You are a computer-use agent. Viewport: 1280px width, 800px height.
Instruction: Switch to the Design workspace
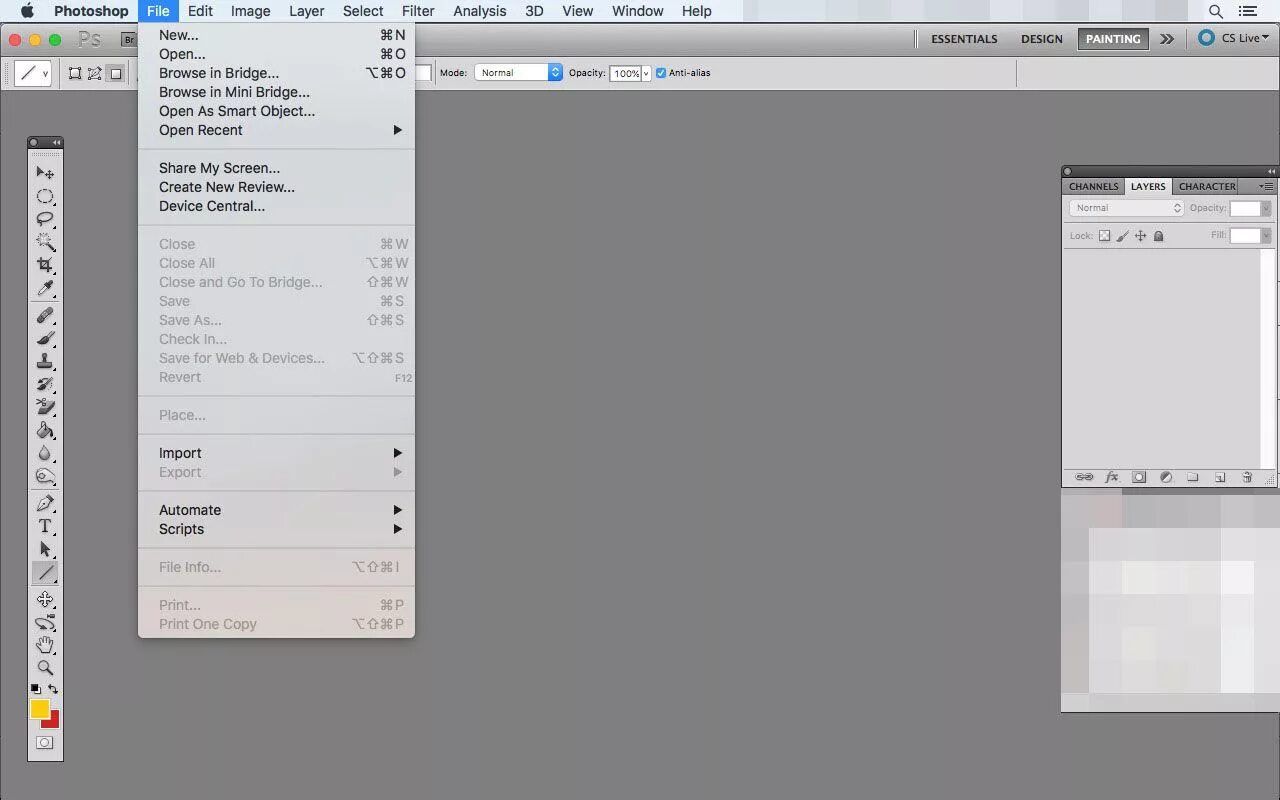click(x=1042, y=39)
